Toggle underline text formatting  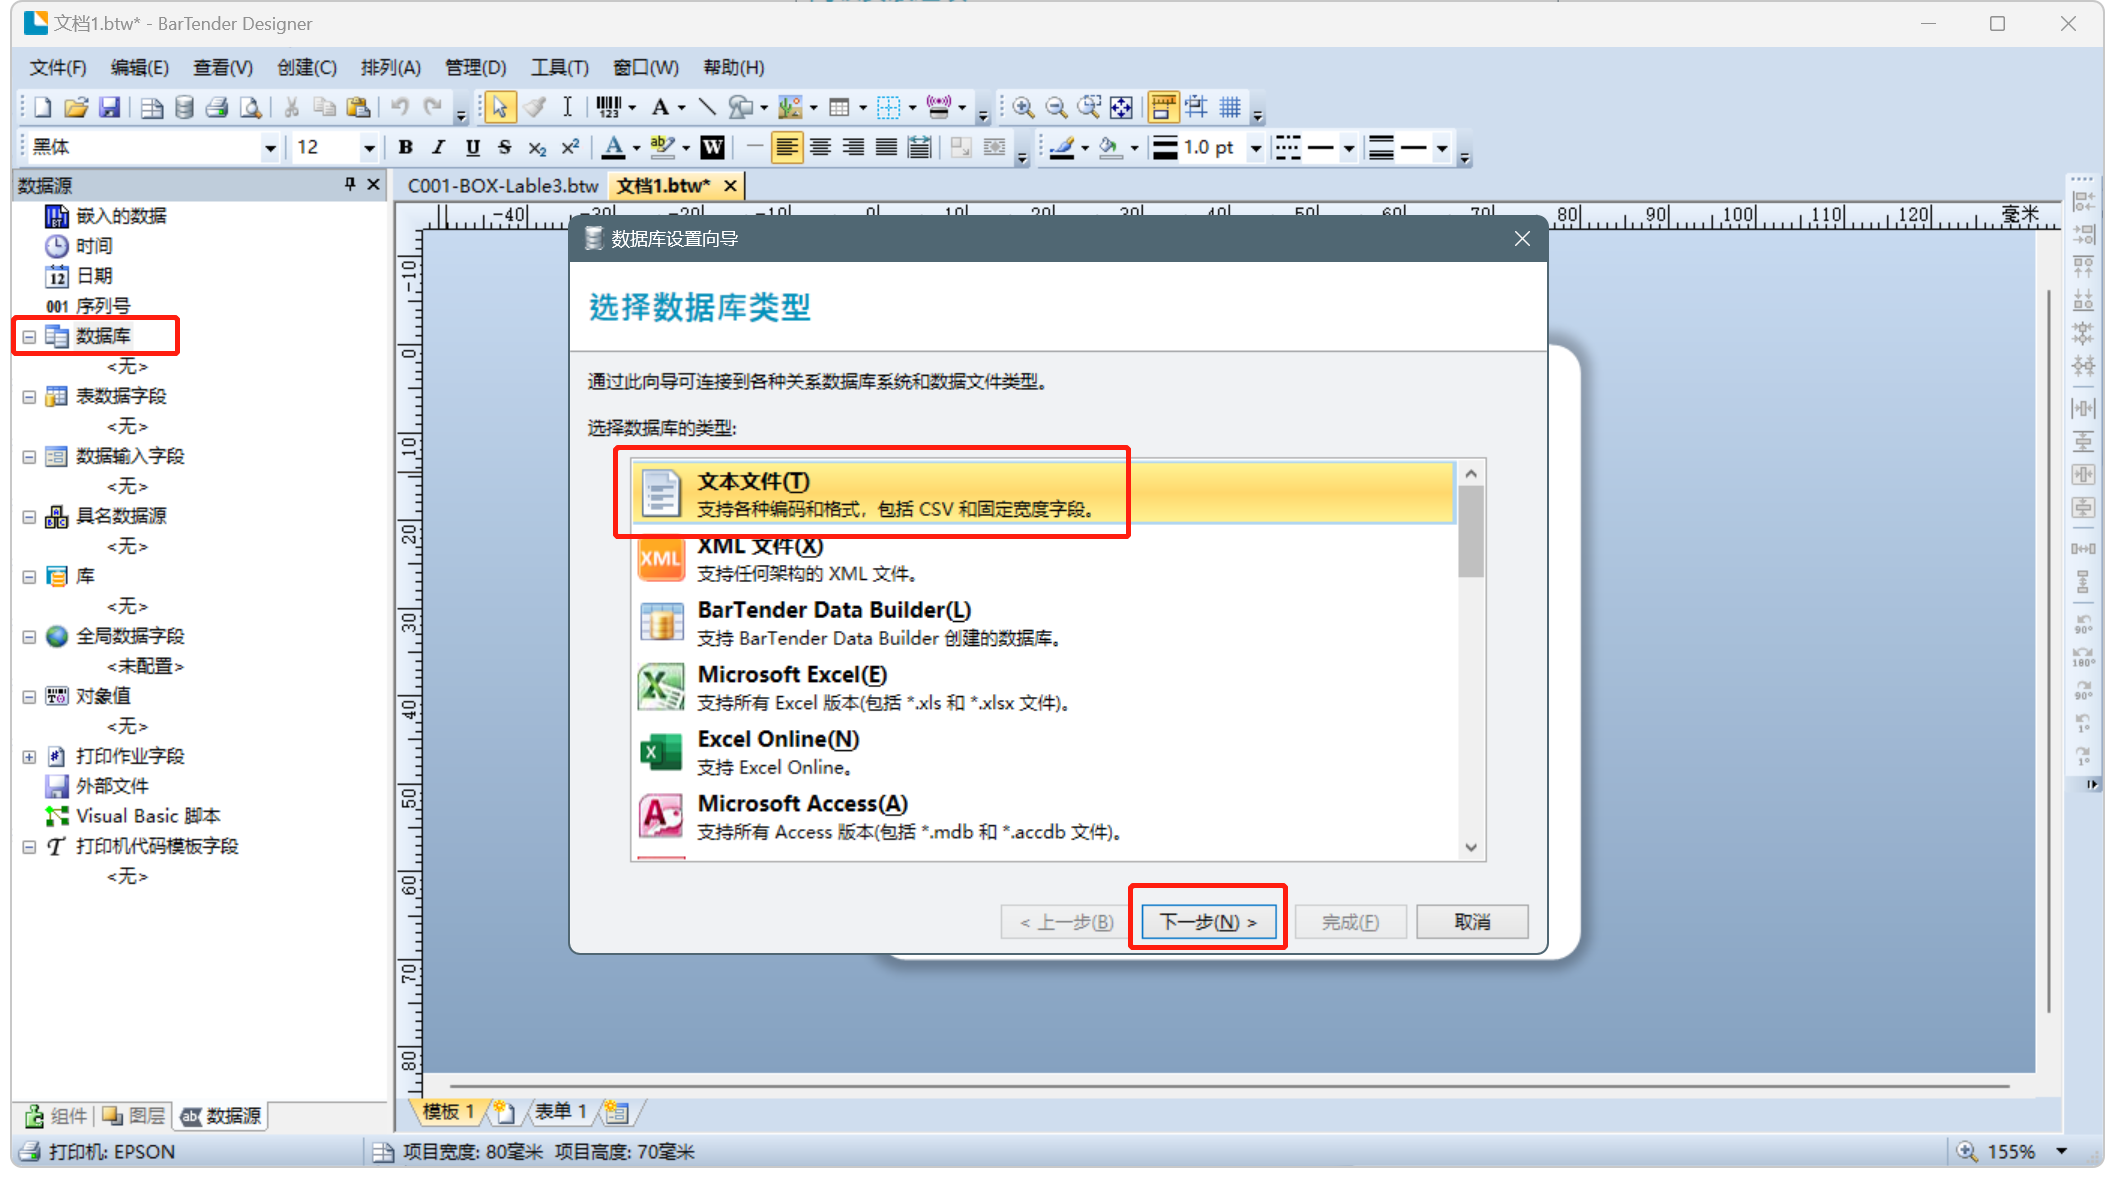(x=472, y=148)
